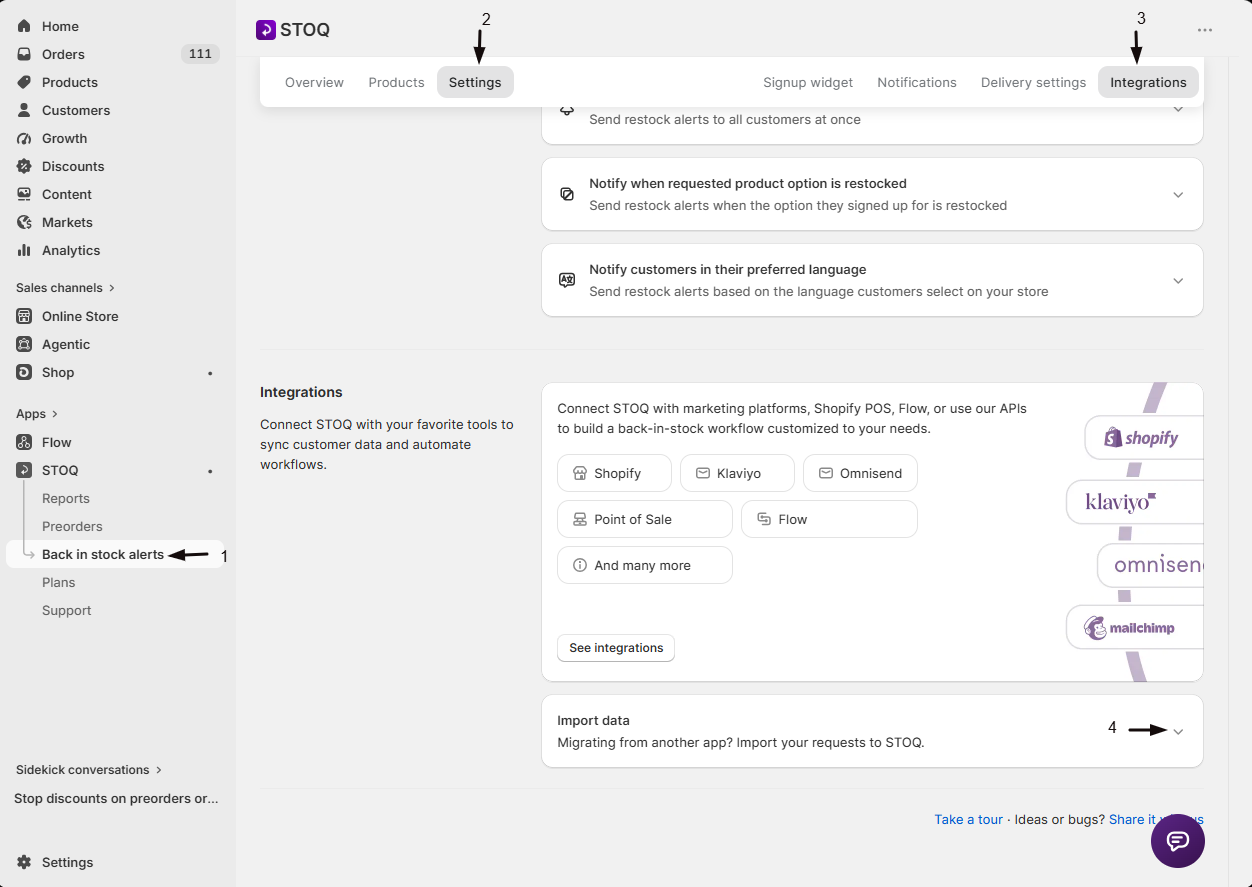The width and height of the screenshot is (1252, 887).
Task: Click the product option restocked icon
Action: pos(567,194)
